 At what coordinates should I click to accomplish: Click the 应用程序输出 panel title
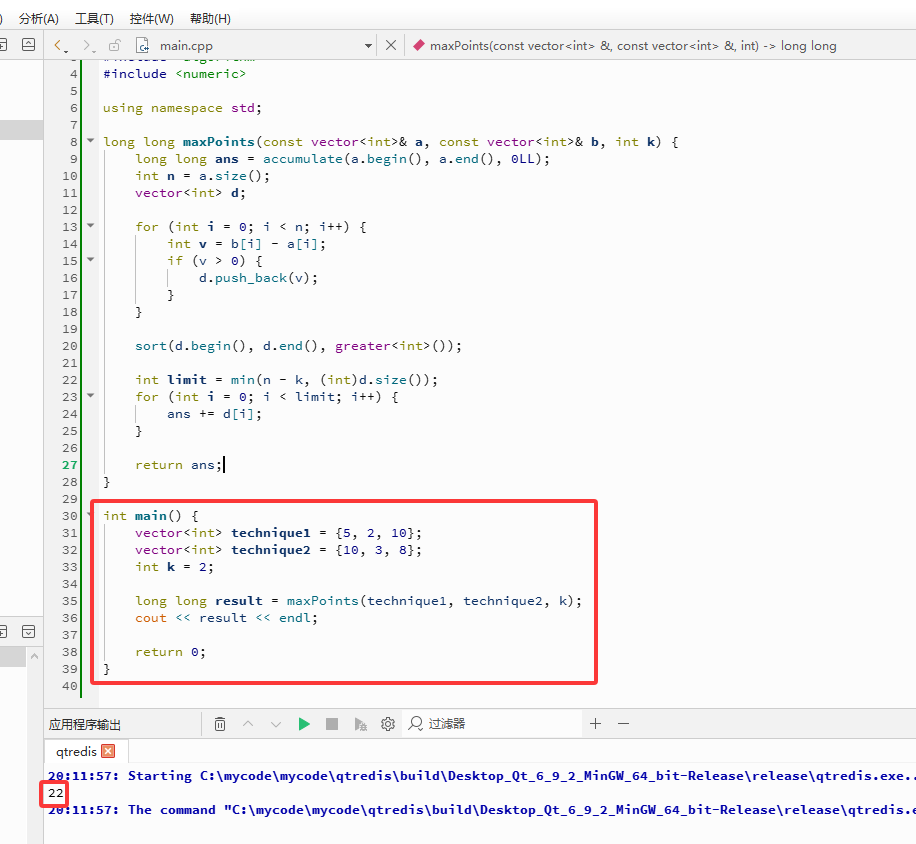85,724
